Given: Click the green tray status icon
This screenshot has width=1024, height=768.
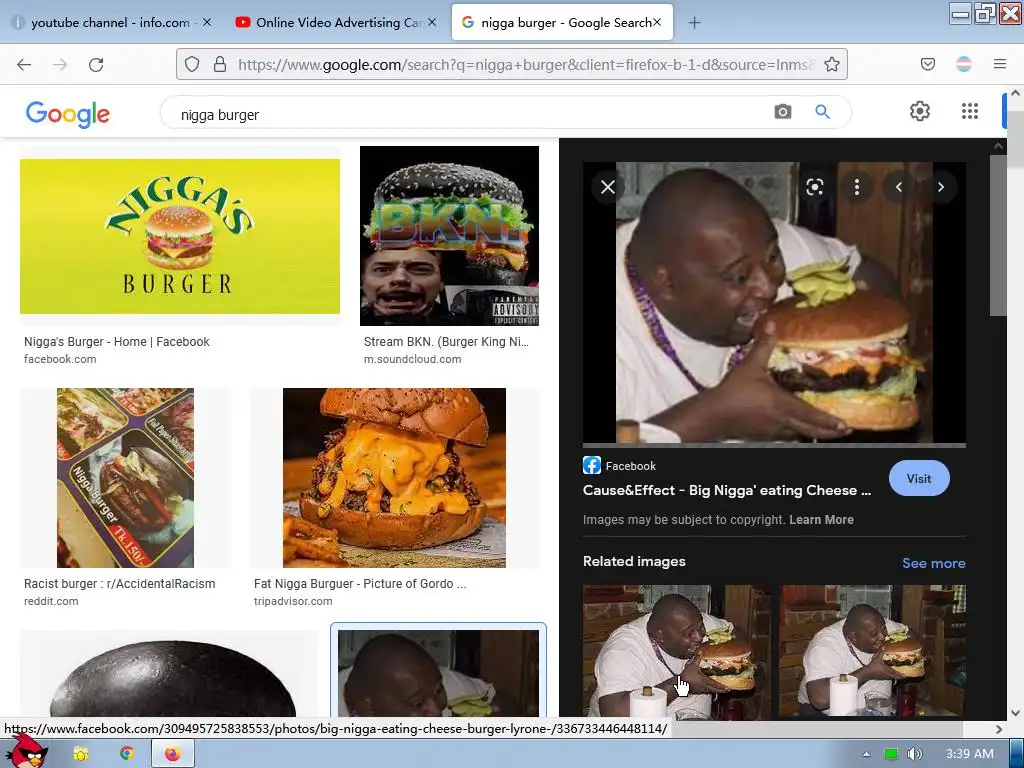Looking at the screenshot, I should click(891, 754).
